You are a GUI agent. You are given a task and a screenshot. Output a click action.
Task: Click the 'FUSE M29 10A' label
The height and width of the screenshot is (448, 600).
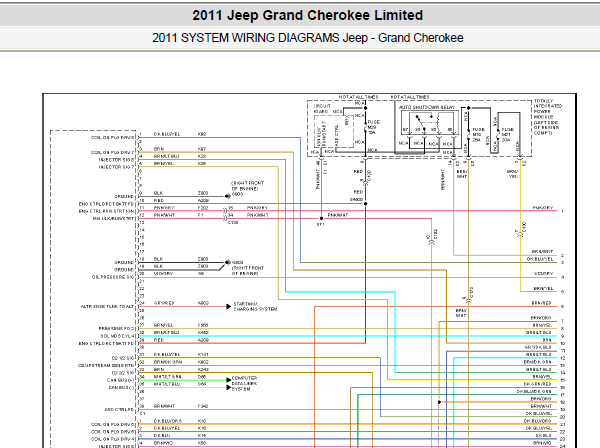[x=373, y=127]
